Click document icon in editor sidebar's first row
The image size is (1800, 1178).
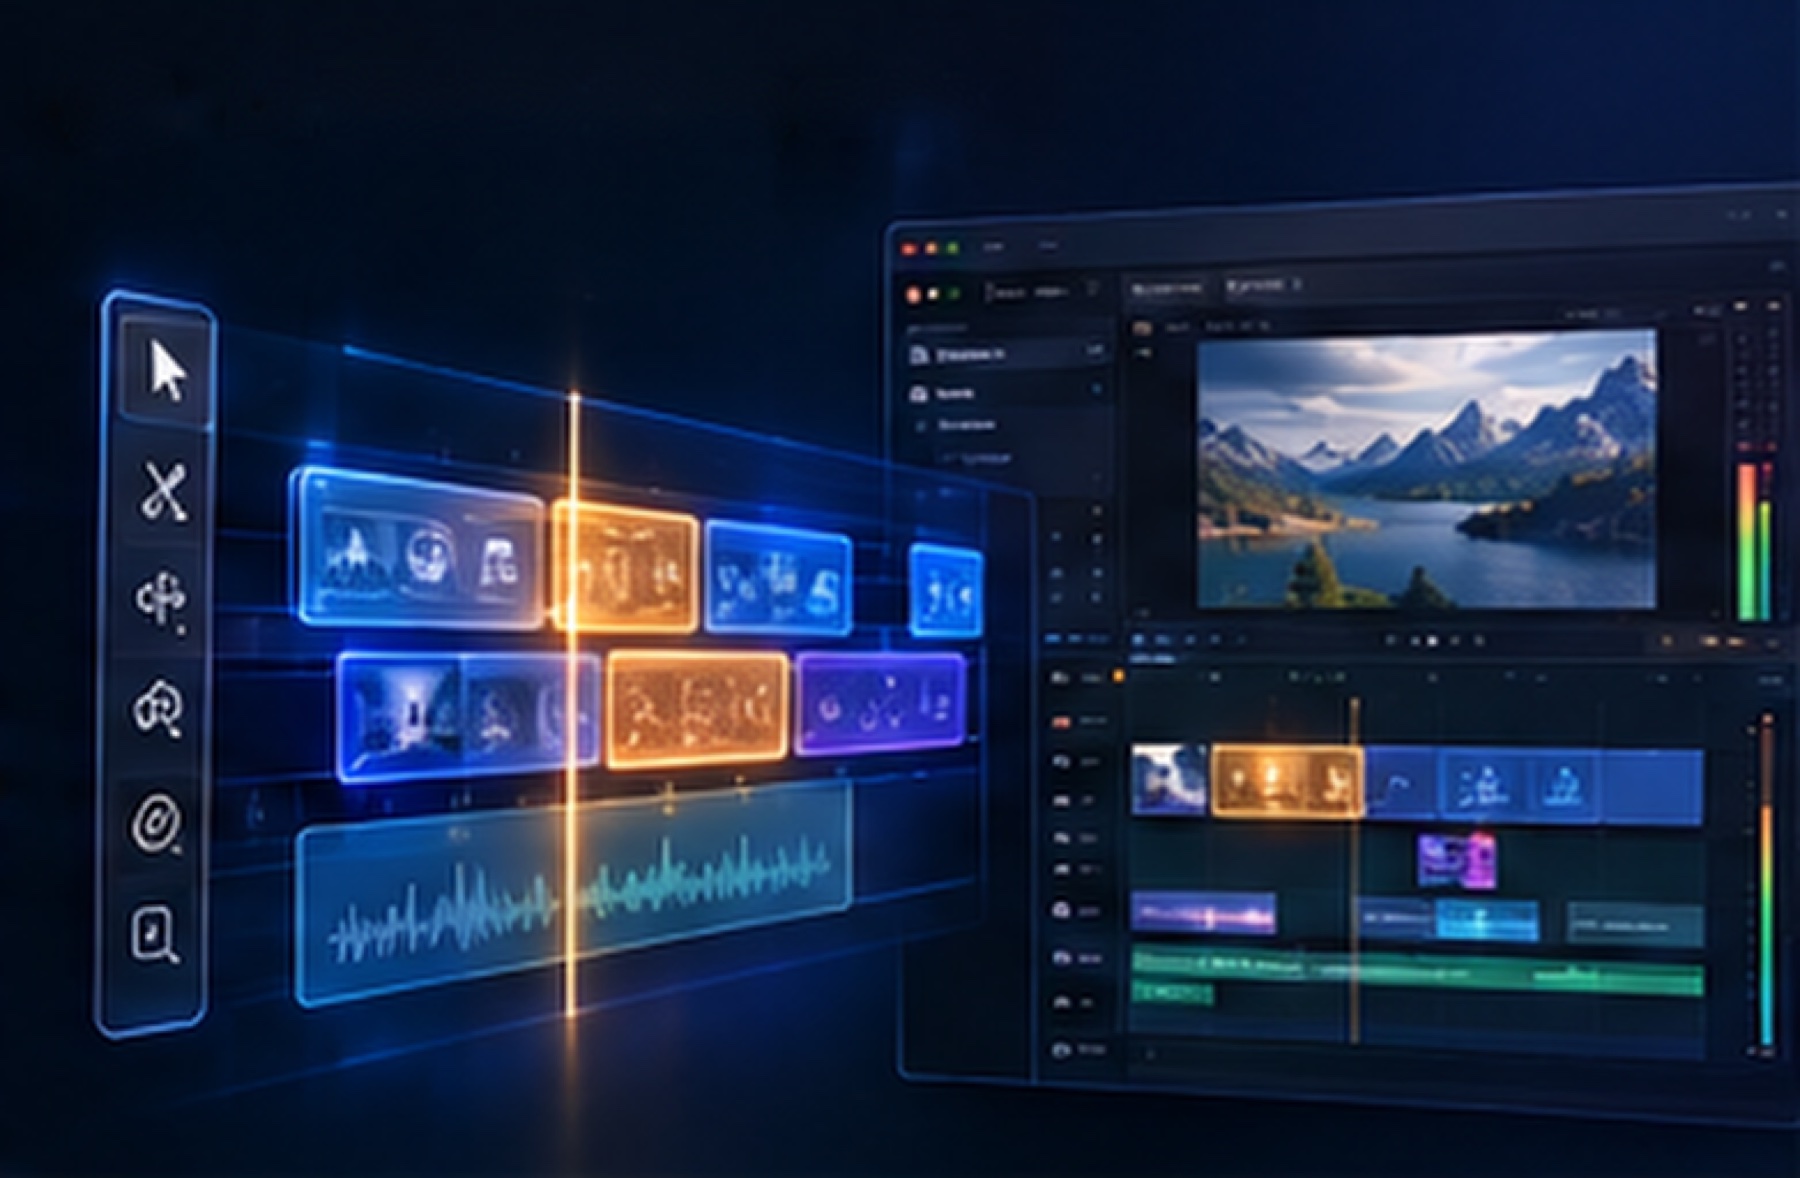tap(919, 355)
